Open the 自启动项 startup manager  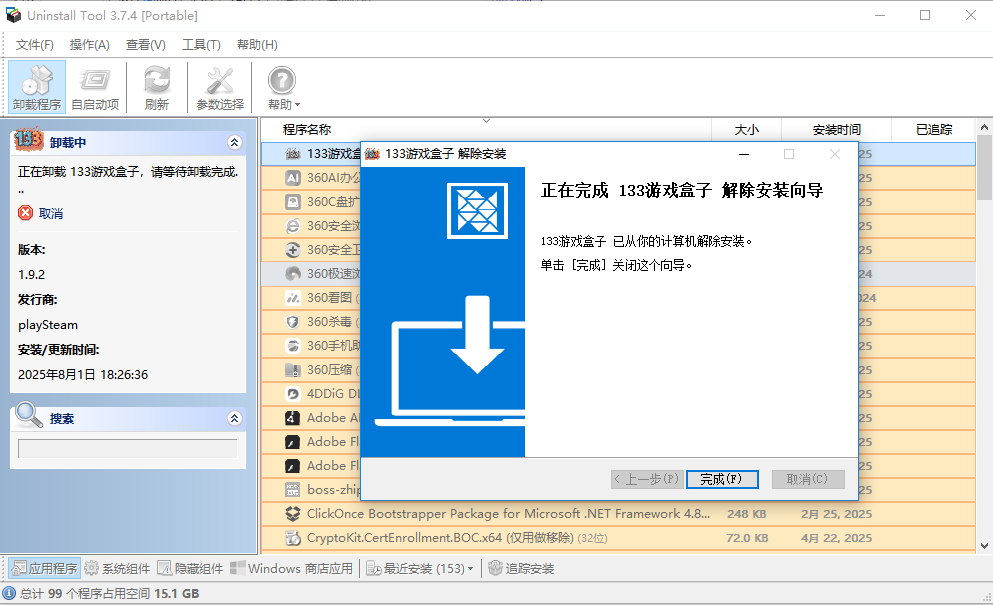(x=95, y=87)
